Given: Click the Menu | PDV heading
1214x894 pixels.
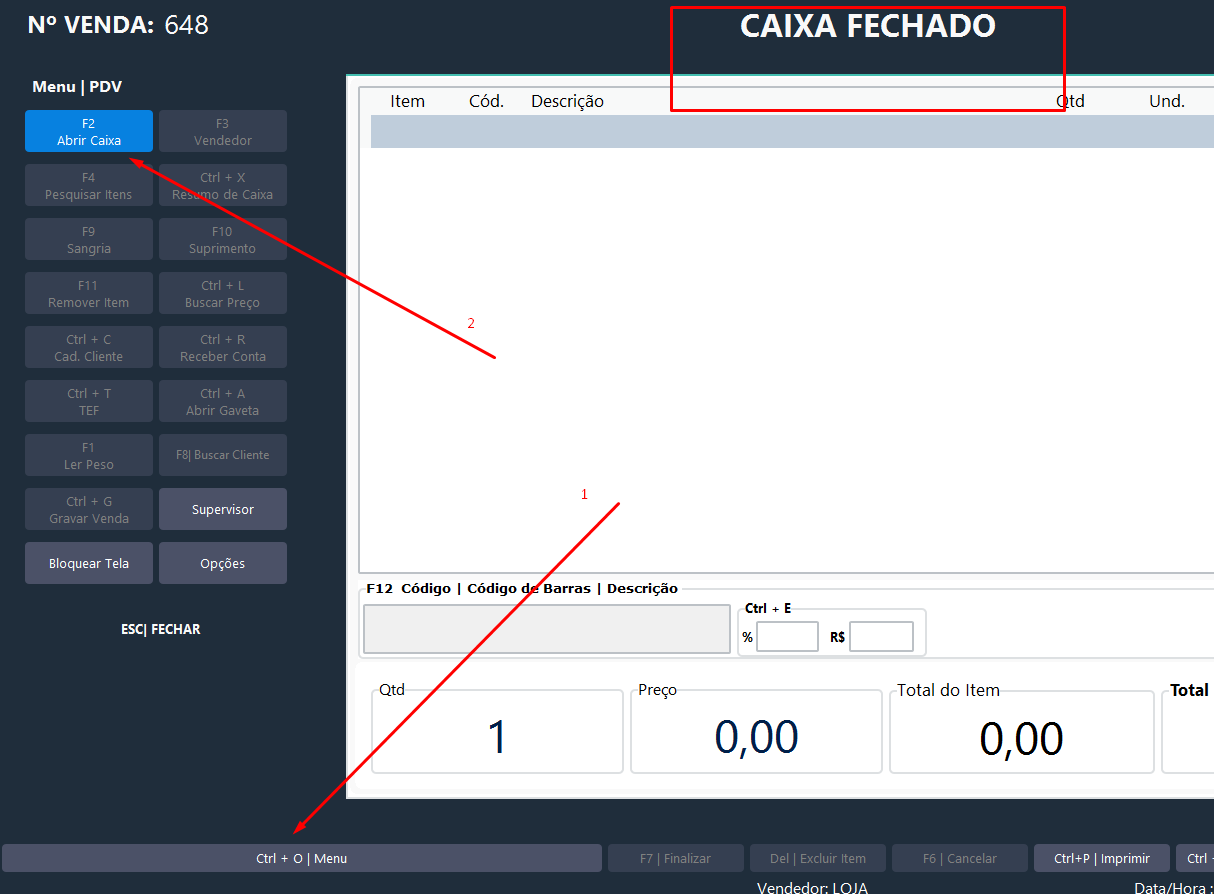Looking at the screenshot, I should [x=77, y=87].
